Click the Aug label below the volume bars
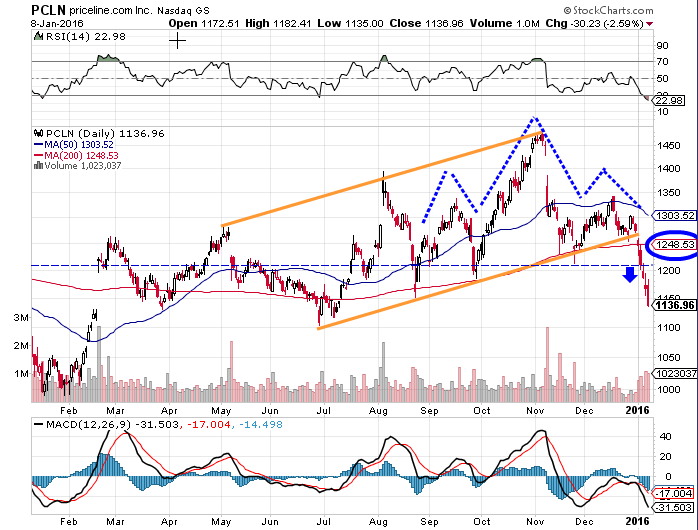This screenshot has height=530, width=698. pos(378,410)
